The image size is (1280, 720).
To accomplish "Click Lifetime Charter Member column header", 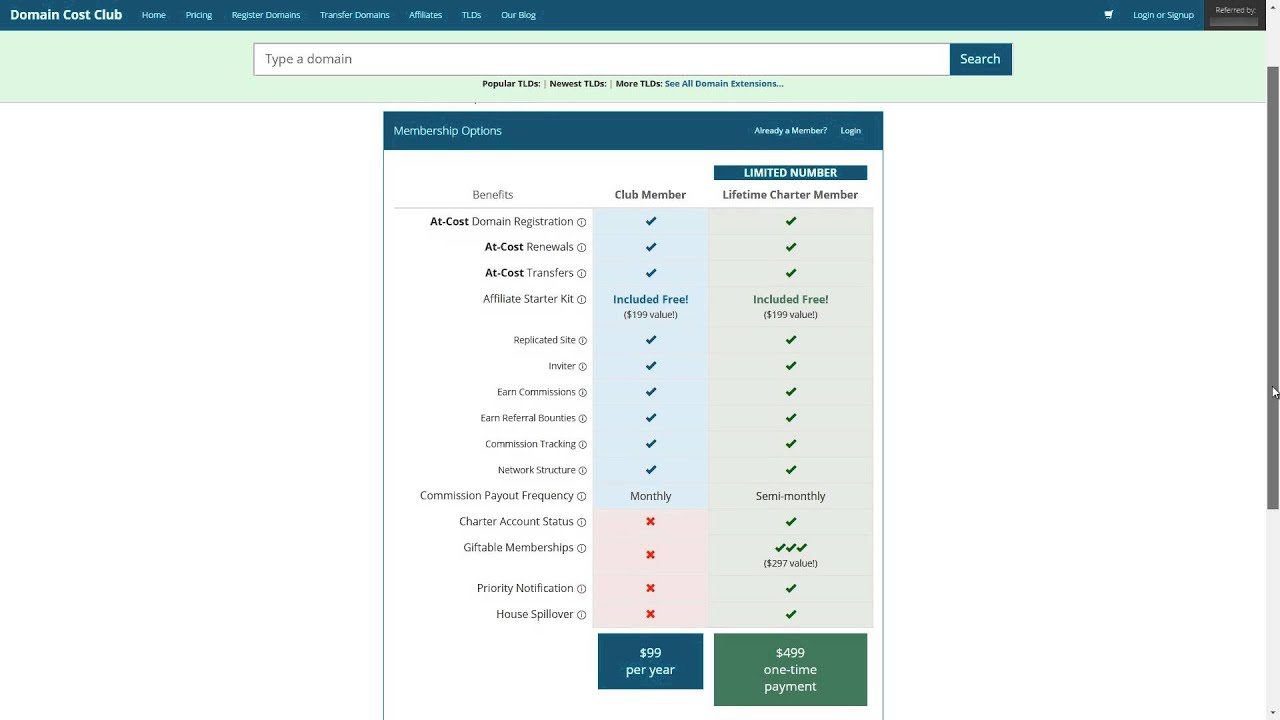I will 790,195.
